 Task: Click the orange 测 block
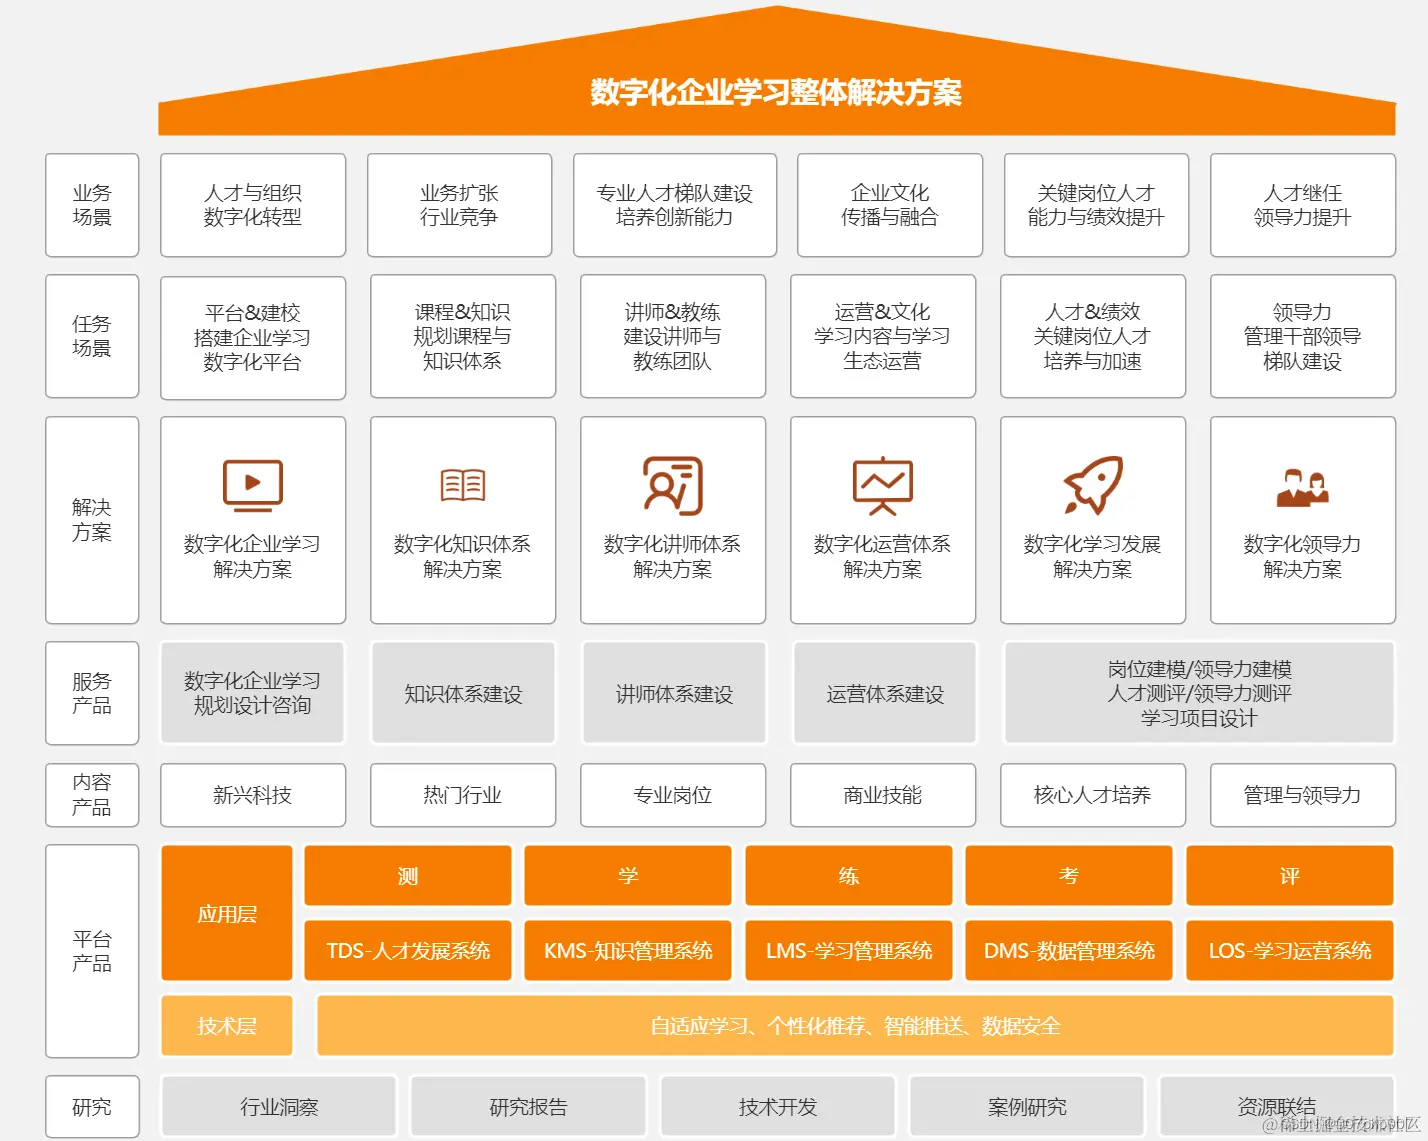click(x=408, y=876)
